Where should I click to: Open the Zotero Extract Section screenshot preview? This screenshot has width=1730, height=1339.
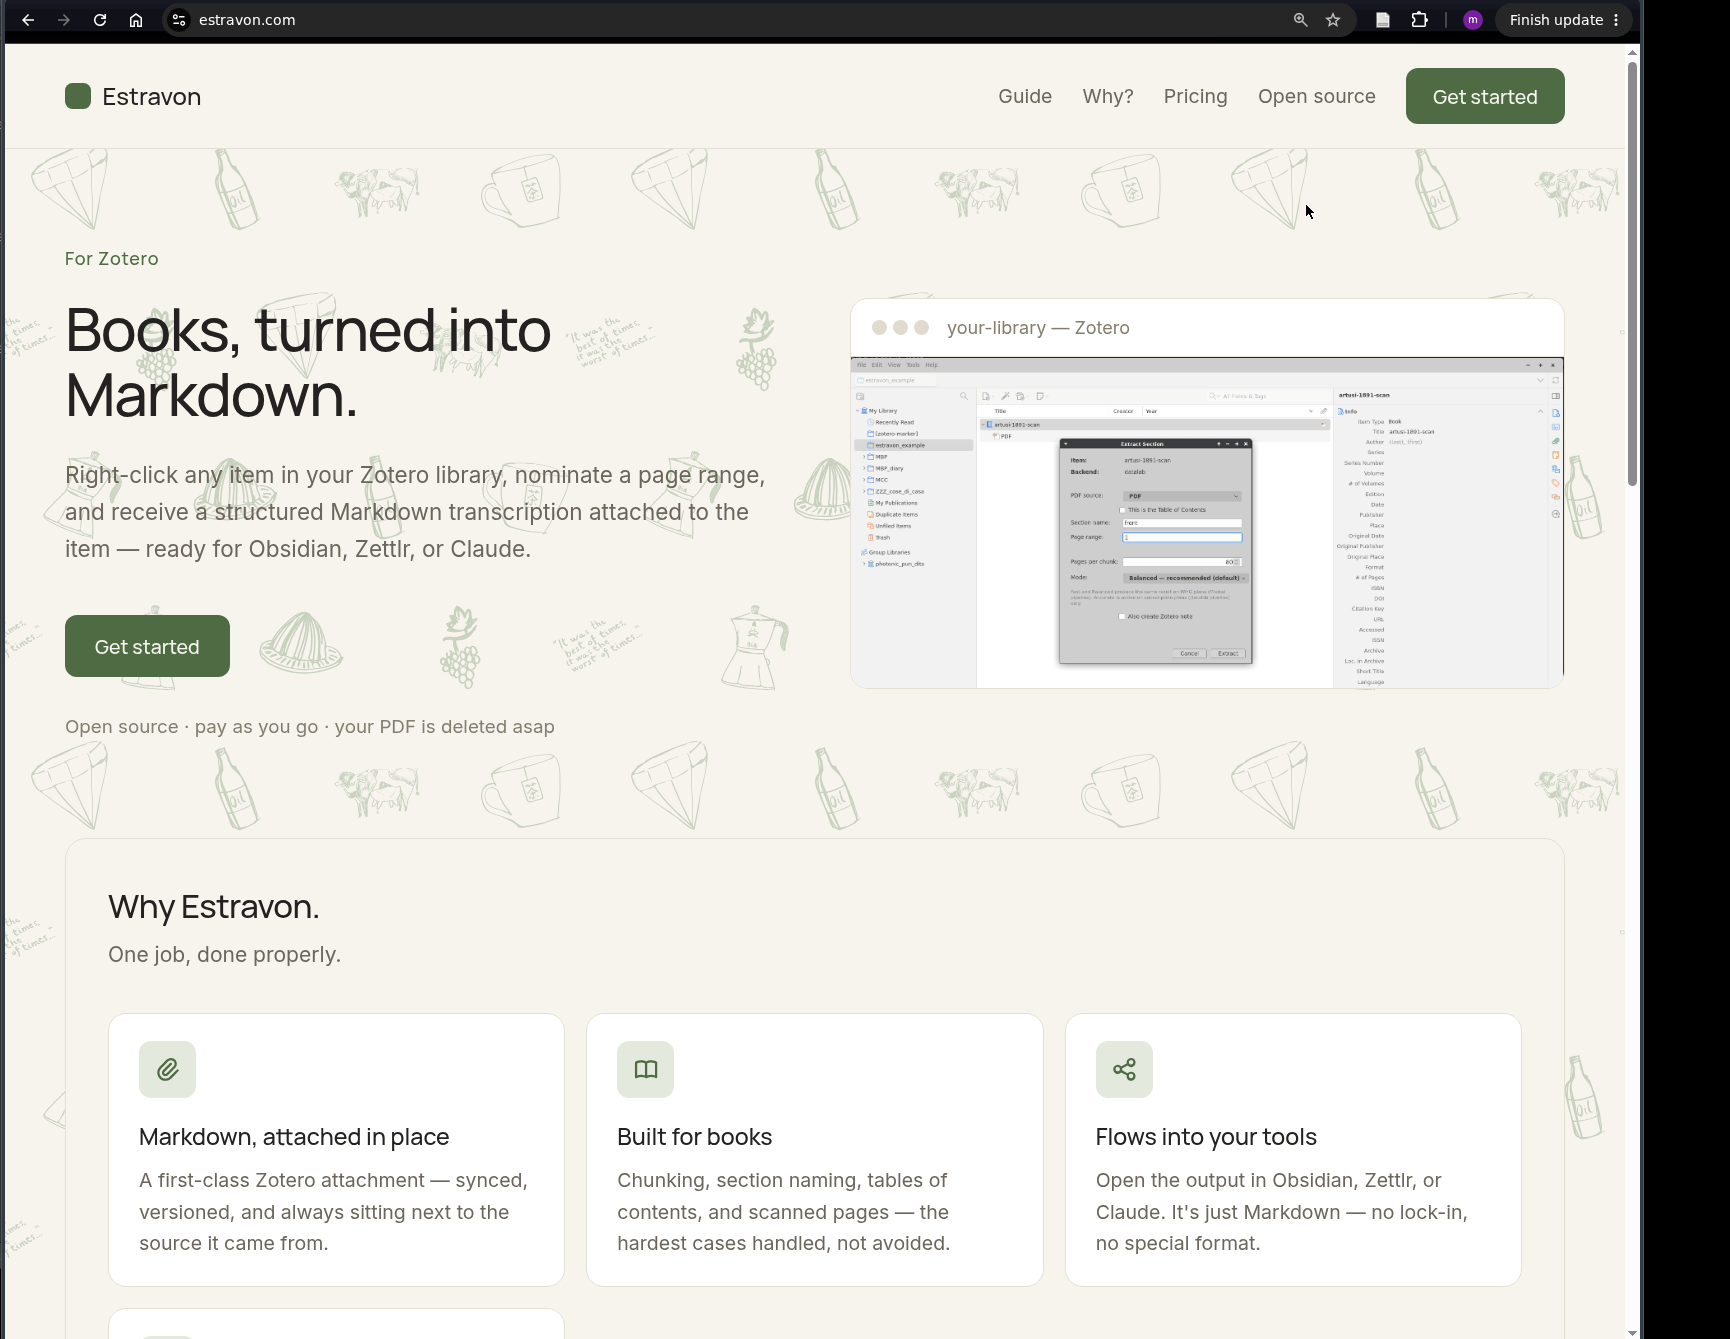(x=1207, y=522)
